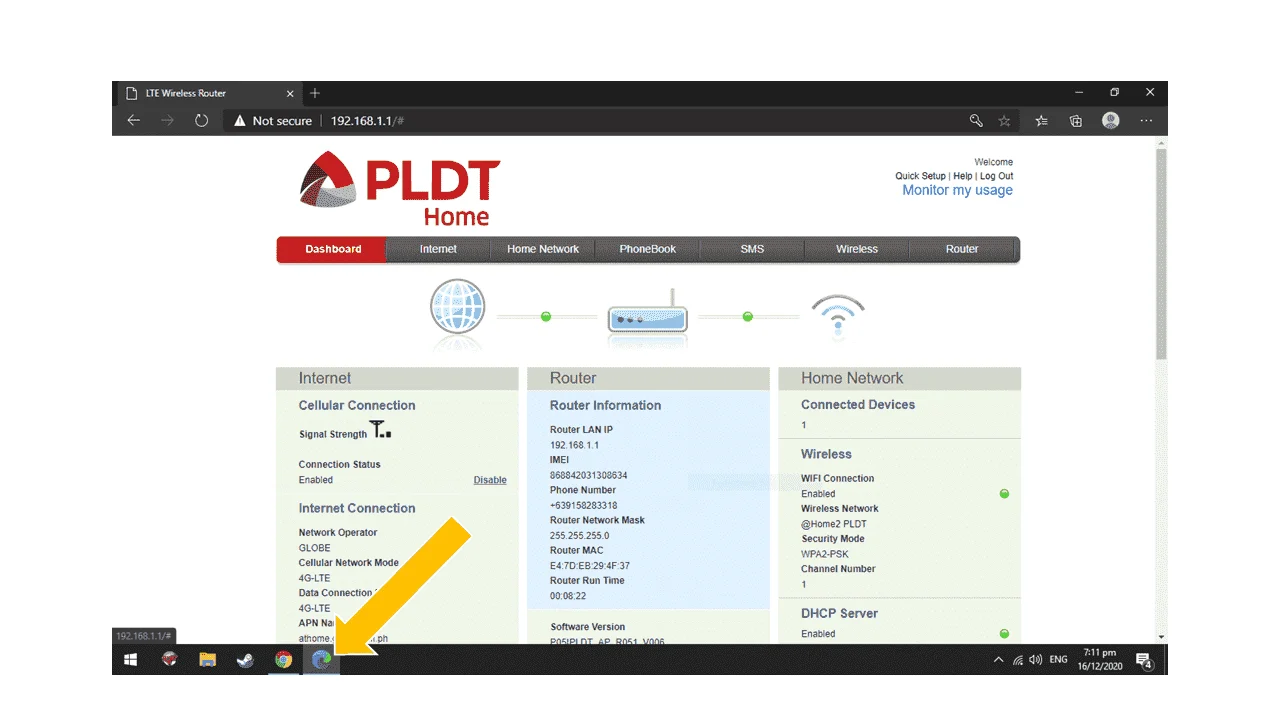Click router MAC E4:7D:EB:29:4F:37
Screen dimensions: 1280x720
(x=590, y=566)
